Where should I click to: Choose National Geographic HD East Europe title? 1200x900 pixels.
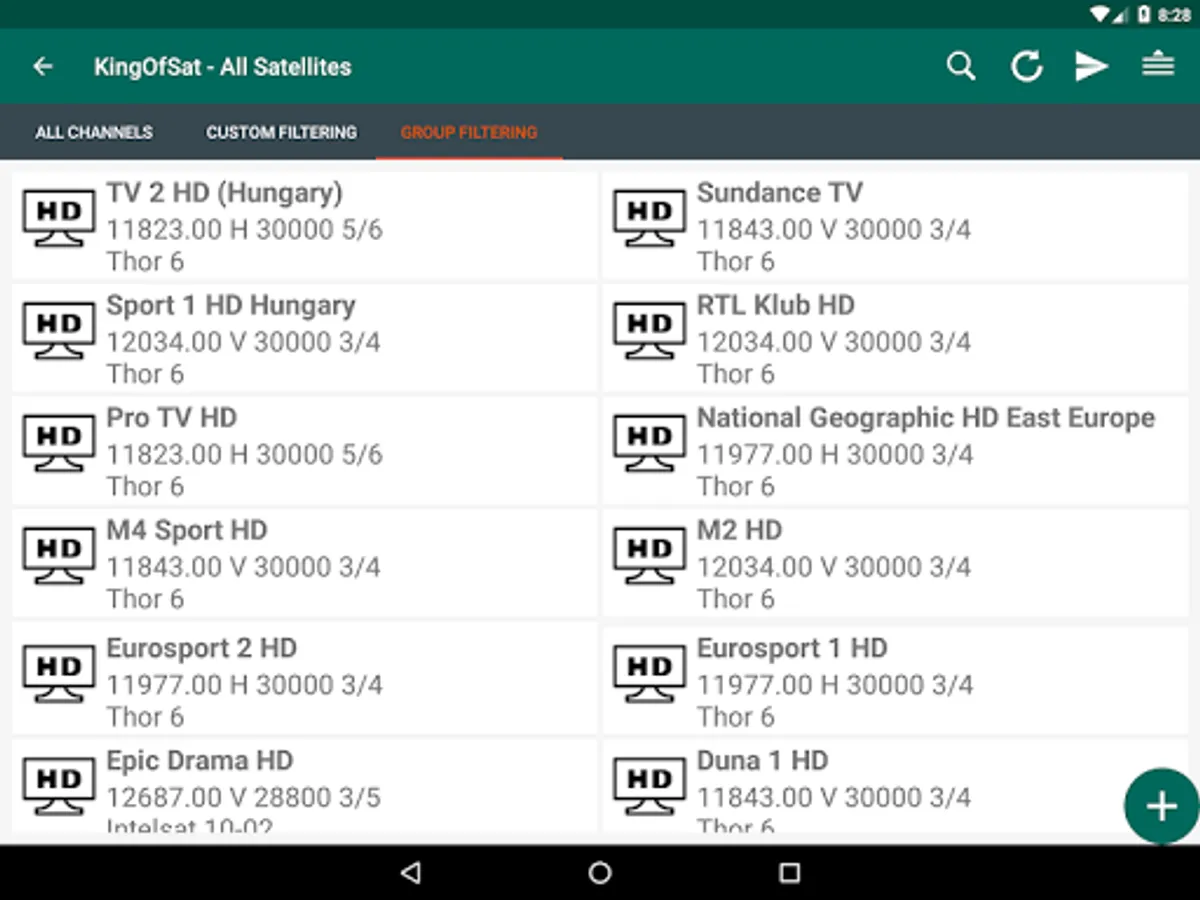(x=926, y=418)
